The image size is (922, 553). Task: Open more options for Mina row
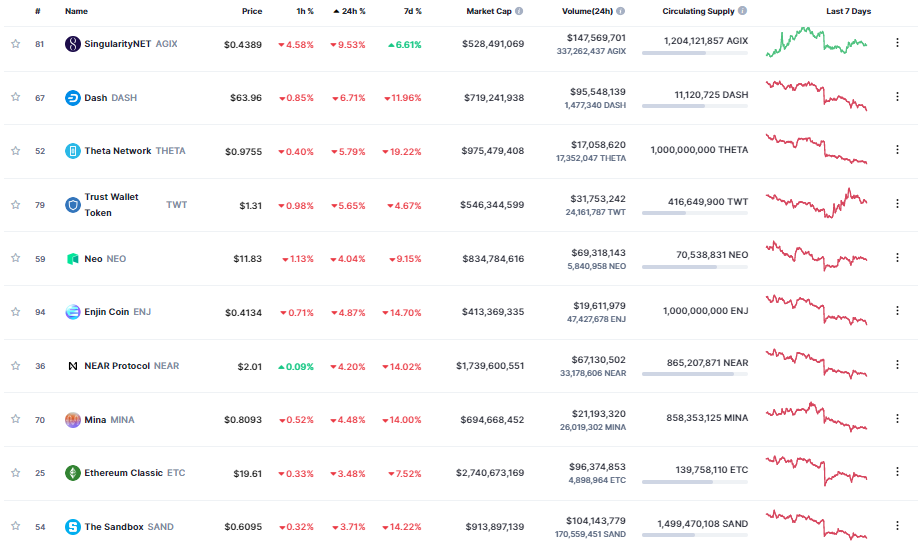tap(896, 420)
